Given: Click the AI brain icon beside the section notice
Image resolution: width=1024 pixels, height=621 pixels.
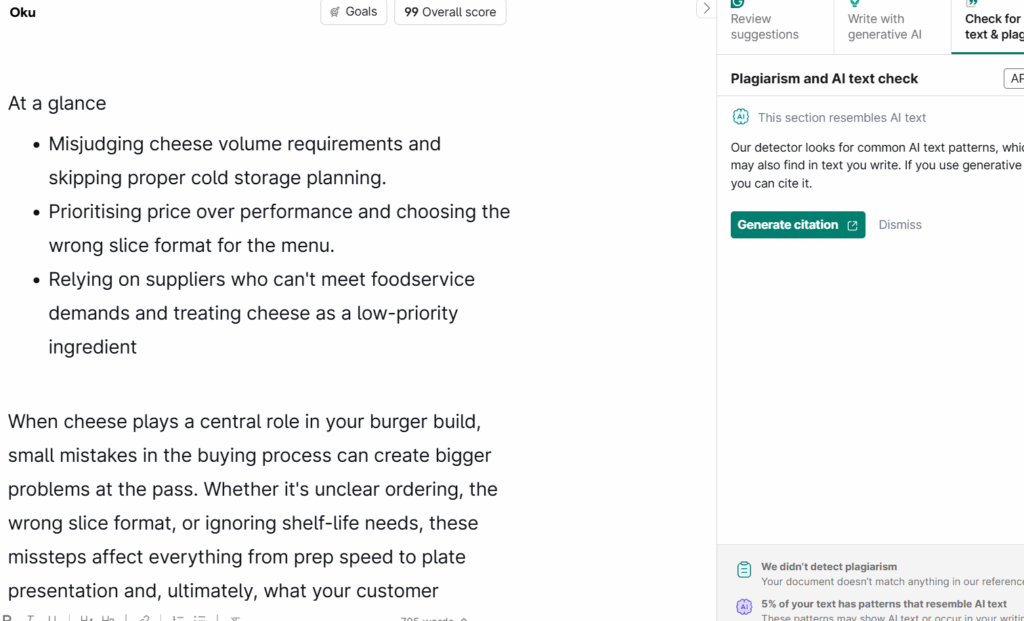Looking at the screenshot, I should (741, 117).
